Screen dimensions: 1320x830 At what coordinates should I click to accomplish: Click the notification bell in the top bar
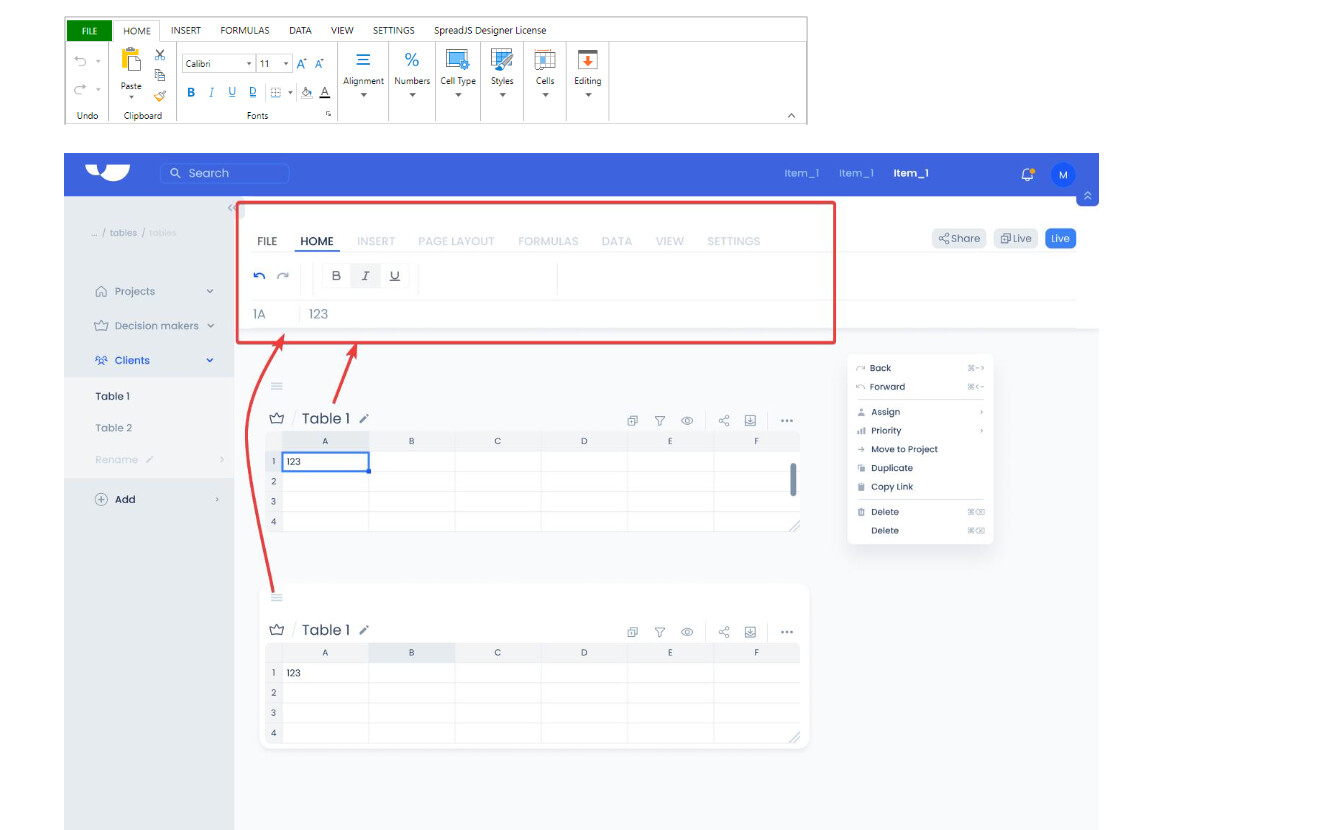pos(1027,174)
